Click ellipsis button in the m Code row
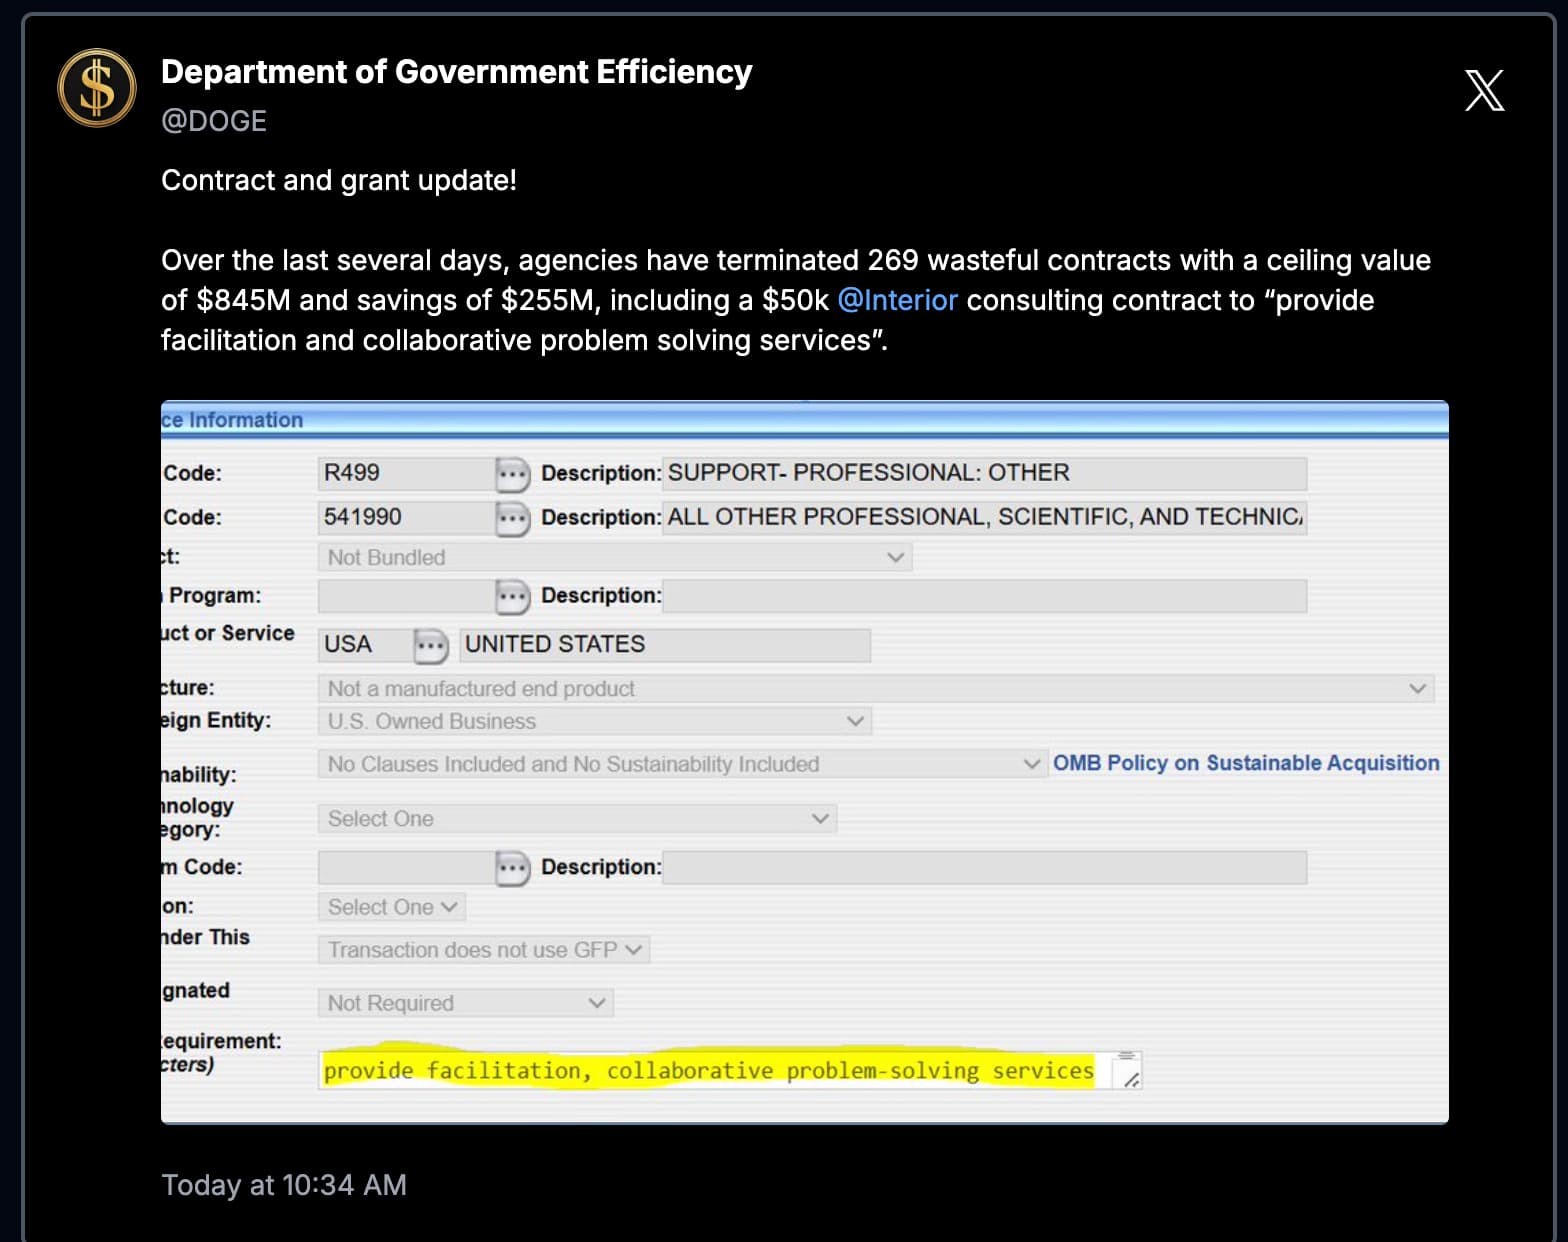Image resolution: width=1568 pixels, height=1242 pixels. (512, 868)
